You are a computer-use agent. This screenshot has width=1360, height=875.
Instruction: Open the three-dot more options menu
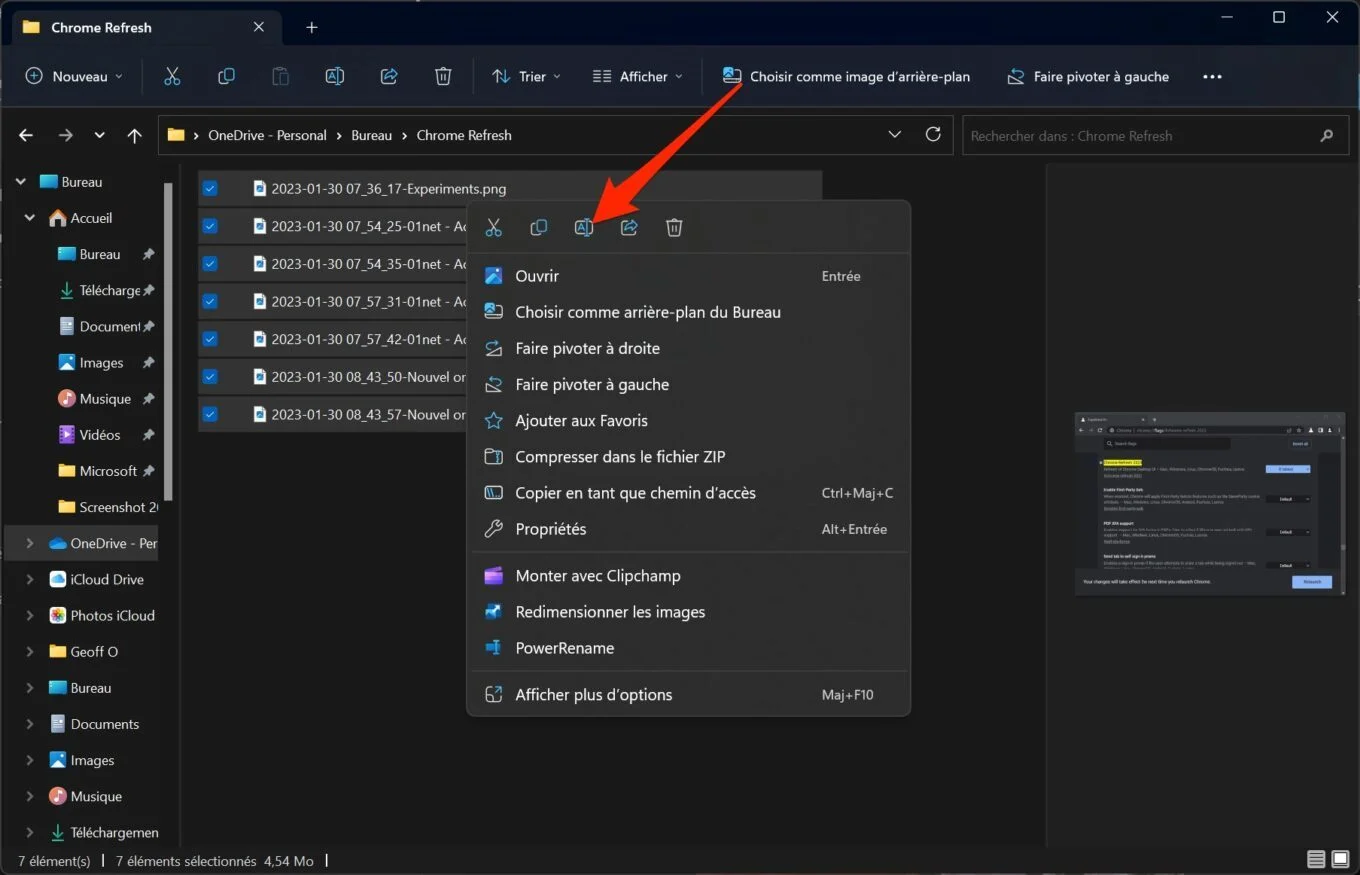tap(1212, 76)
